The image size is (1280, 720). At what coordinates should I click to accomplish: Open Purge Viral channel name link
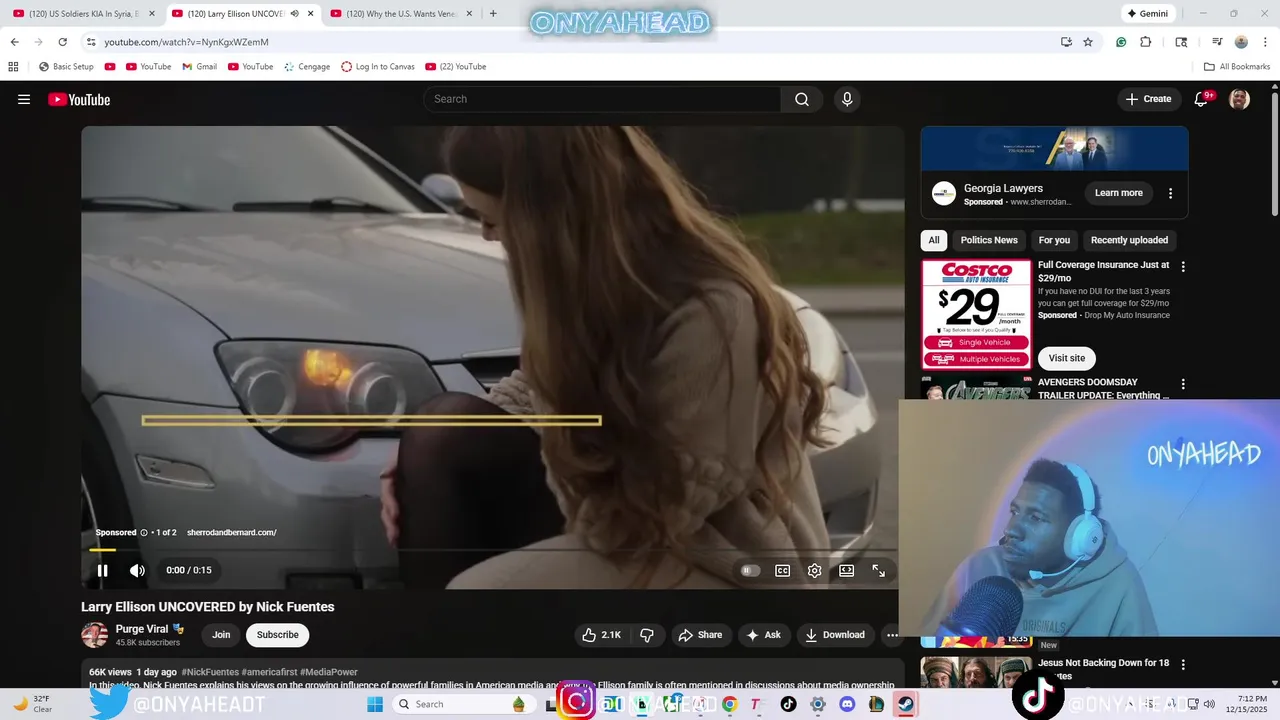click(143, 629)
